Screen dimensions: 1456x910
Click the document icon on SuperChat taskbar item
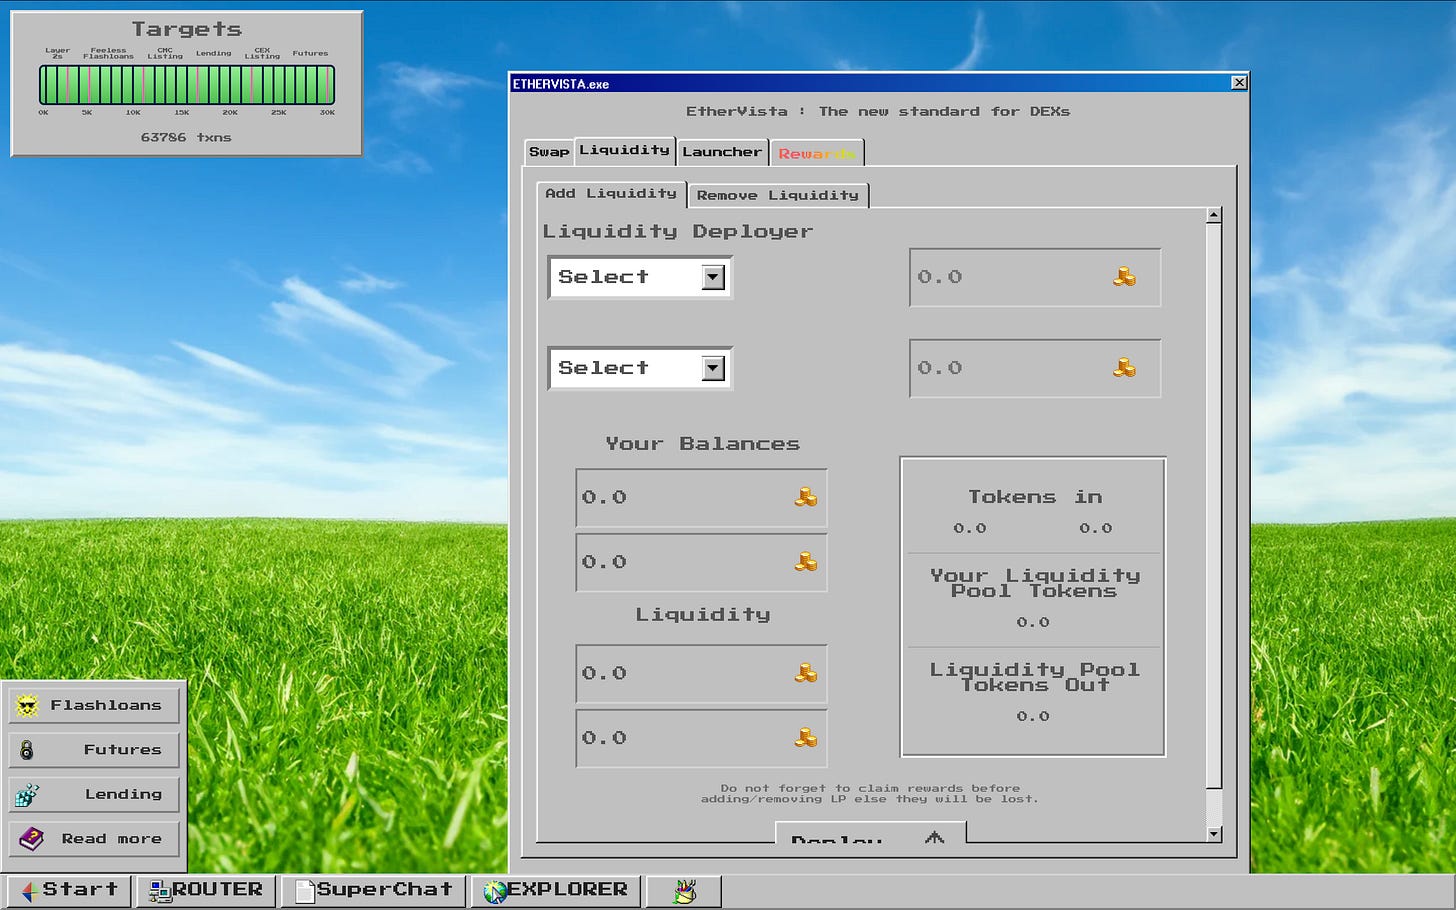pos(304,890)
